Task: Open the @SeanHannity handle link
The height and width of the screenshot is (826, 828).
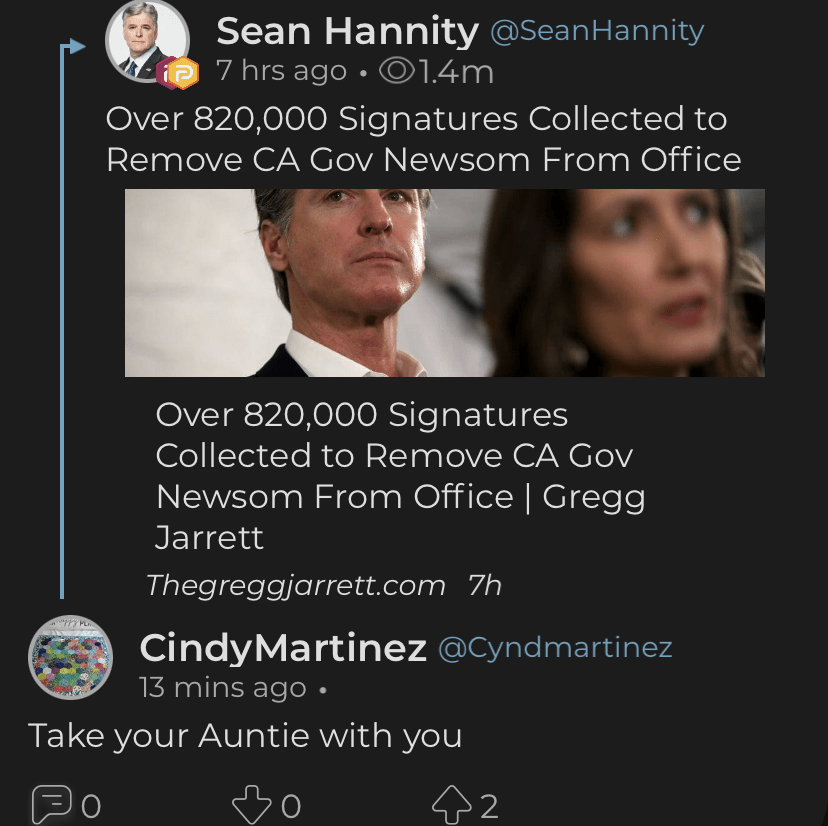Action: (x=596, y=32)
